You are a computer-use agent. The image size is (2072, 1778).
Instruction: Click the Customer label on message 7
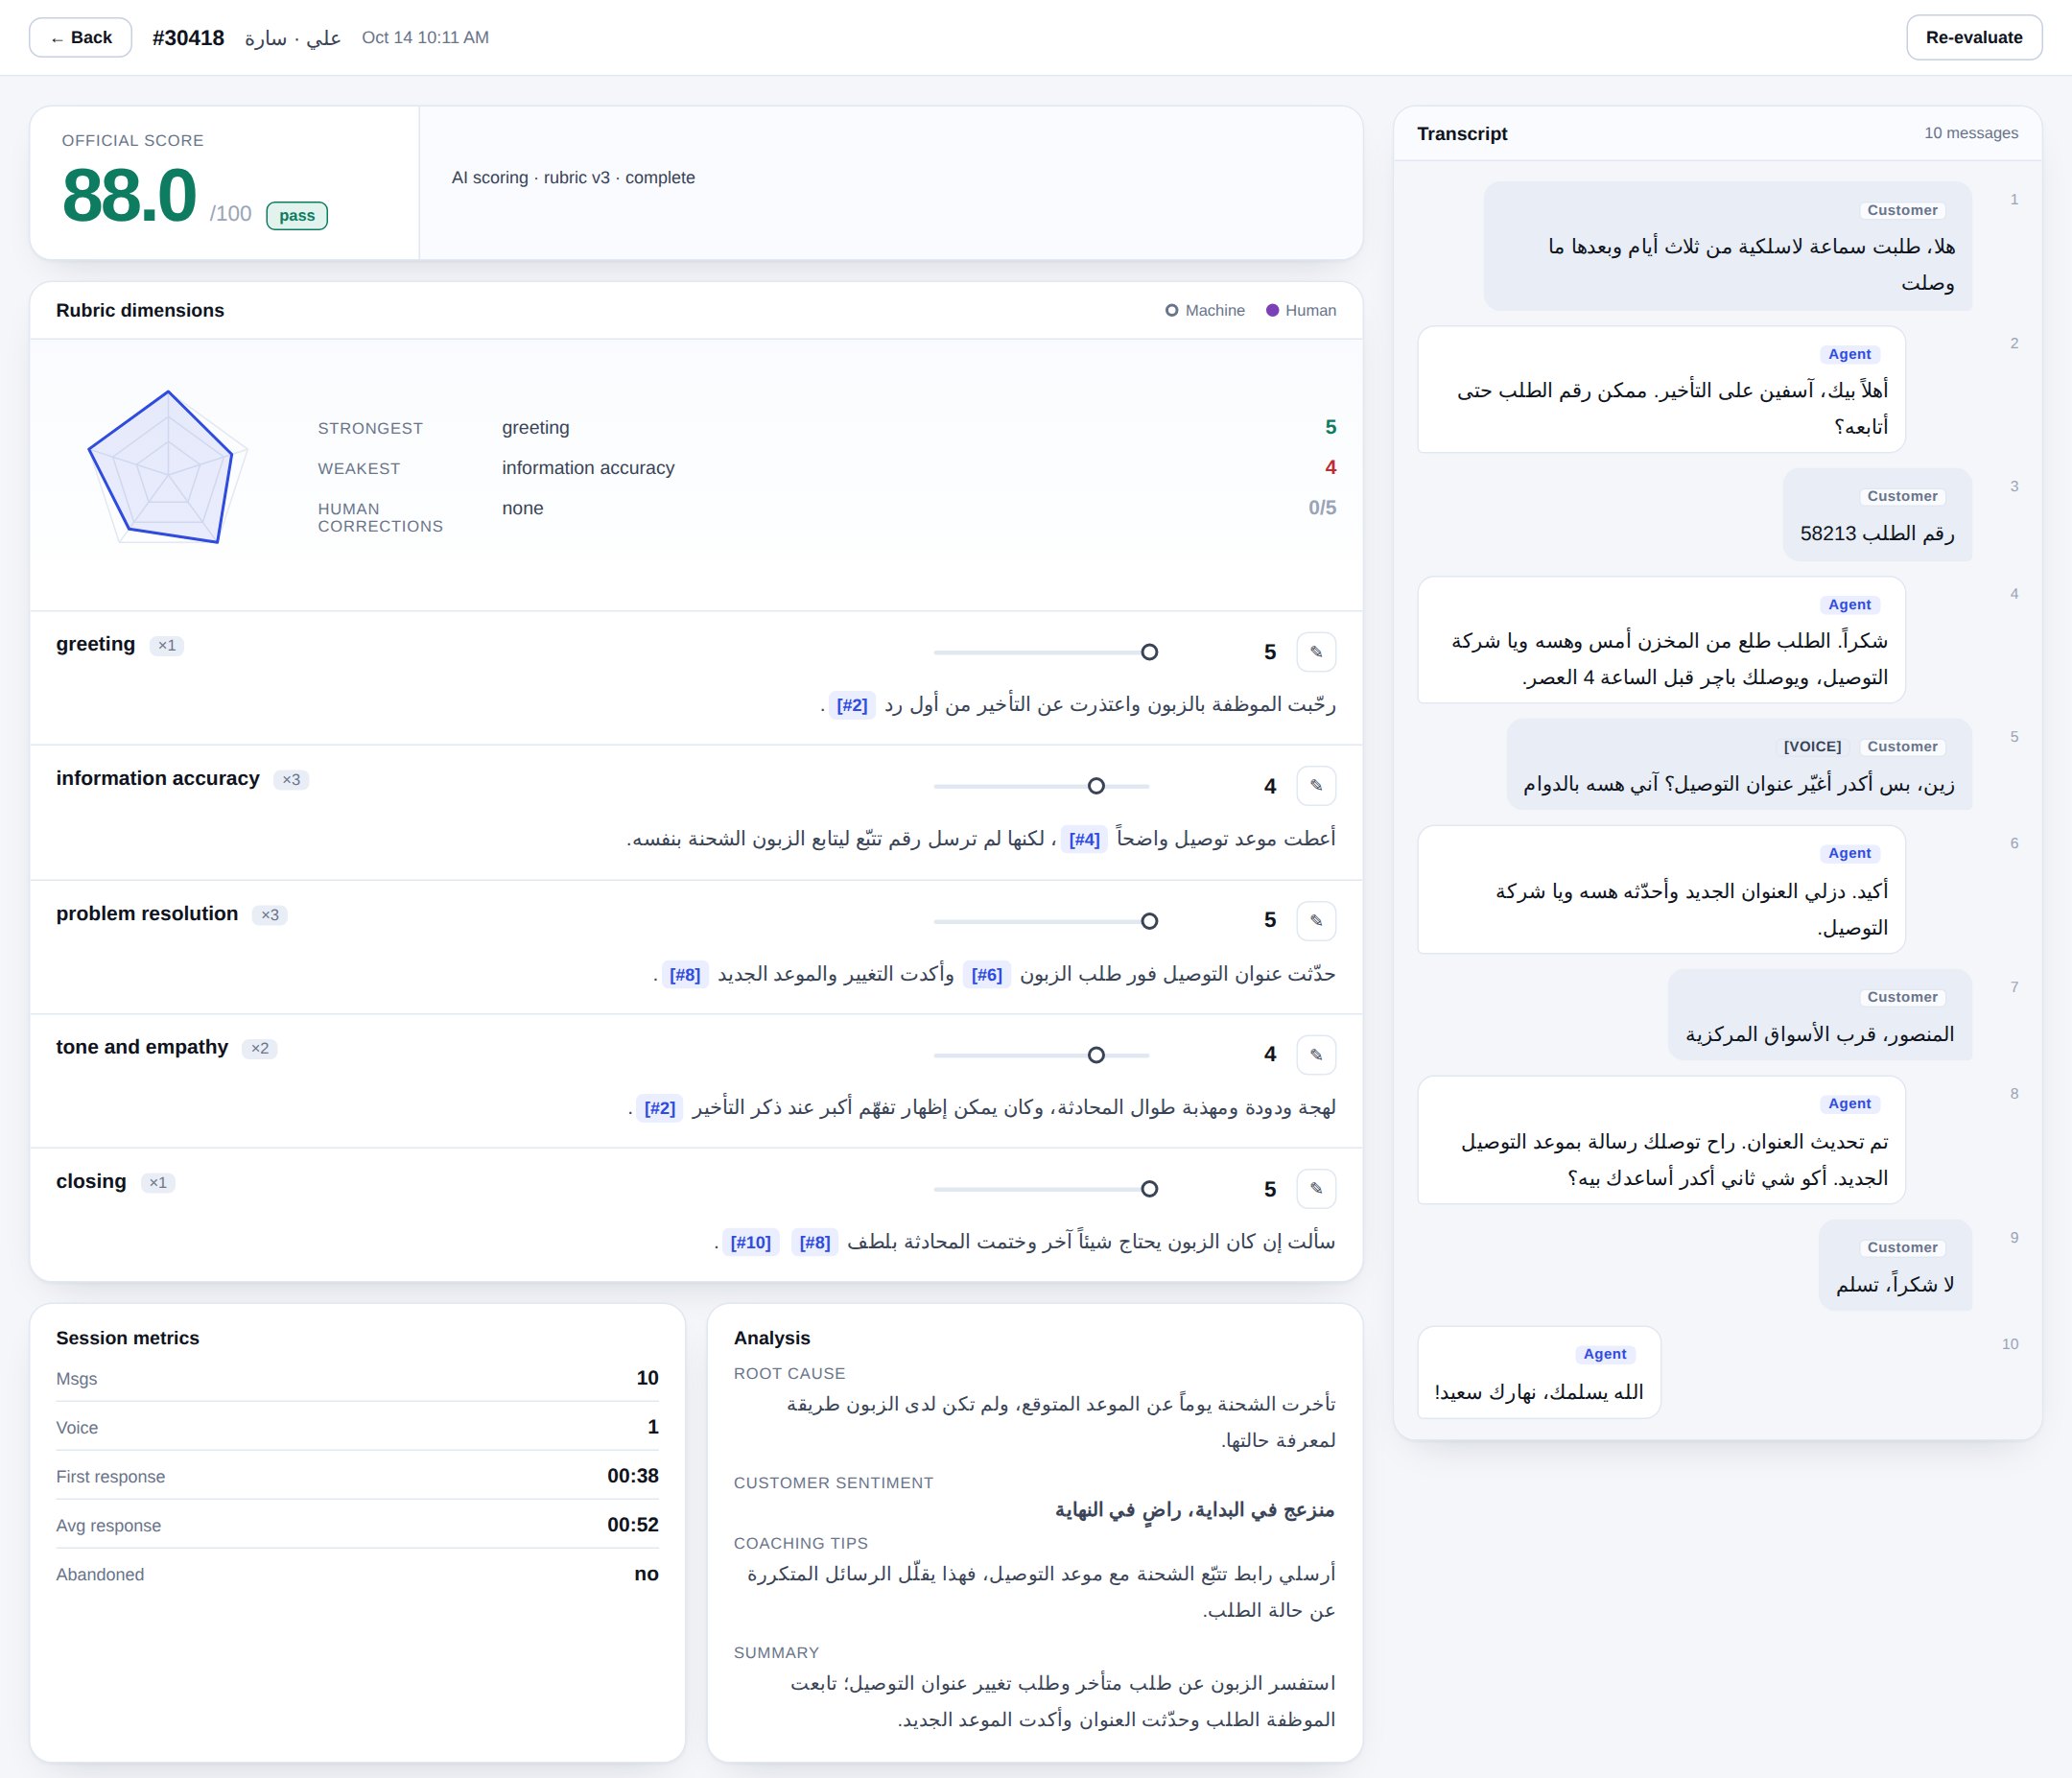(1902, 997)
